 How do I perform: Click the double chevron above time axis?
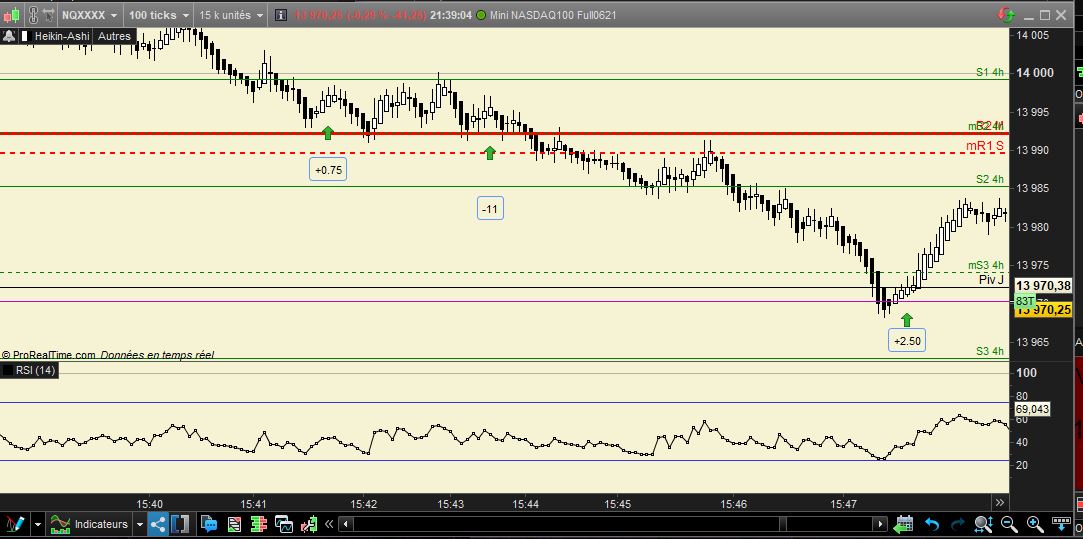[999, 502]
